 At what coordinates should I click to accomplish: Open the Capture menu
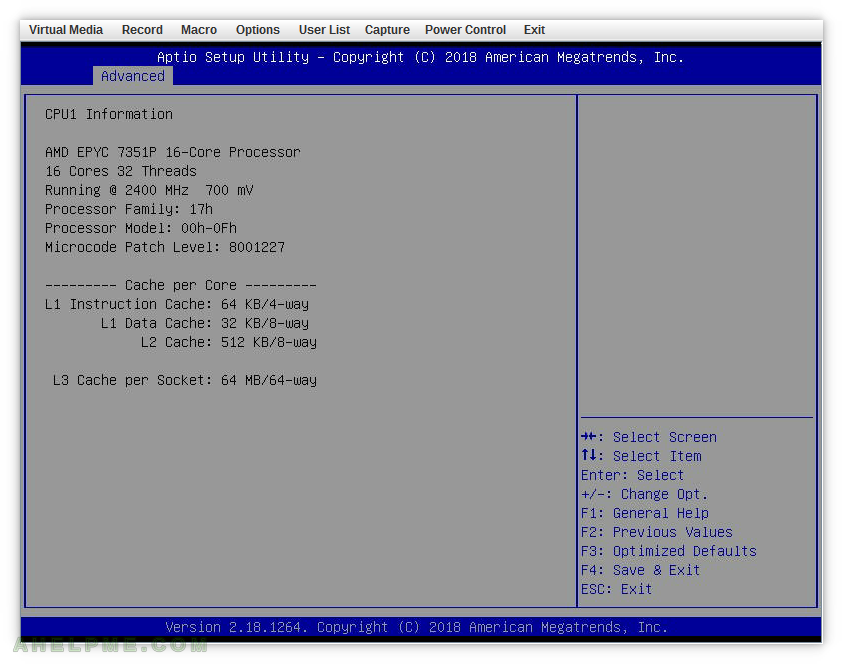tap(387, 30)
